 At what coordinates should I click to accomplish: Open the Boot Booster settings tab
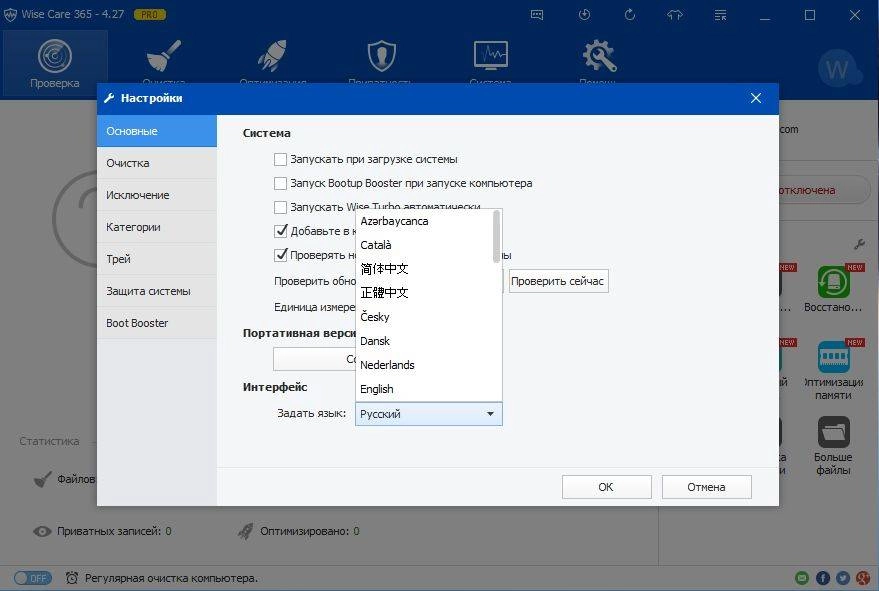(157, 323)
